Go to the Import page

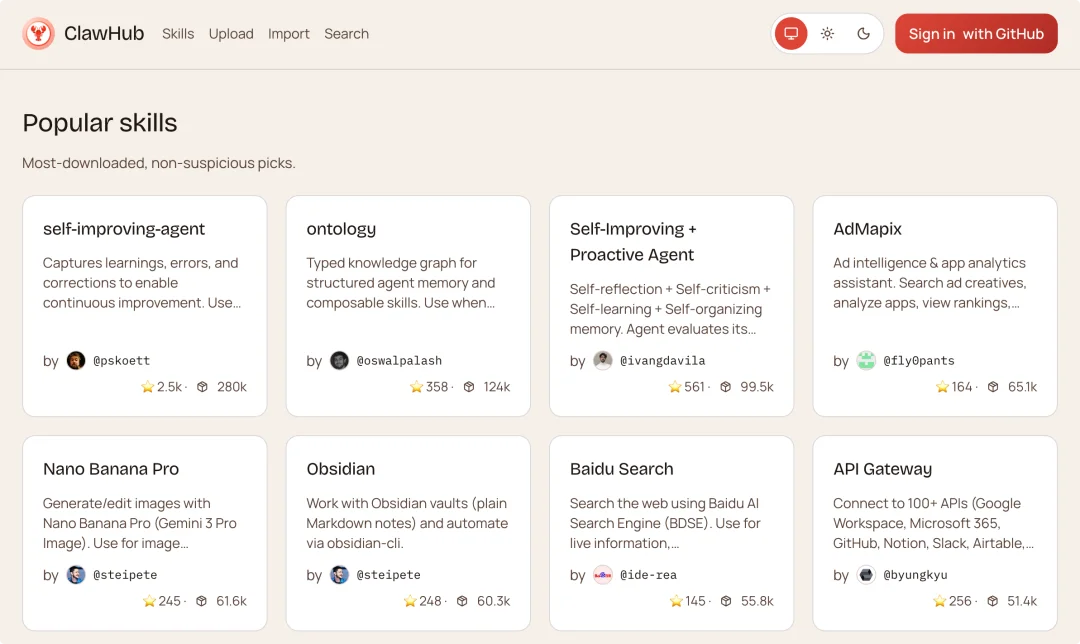(288, 34)
